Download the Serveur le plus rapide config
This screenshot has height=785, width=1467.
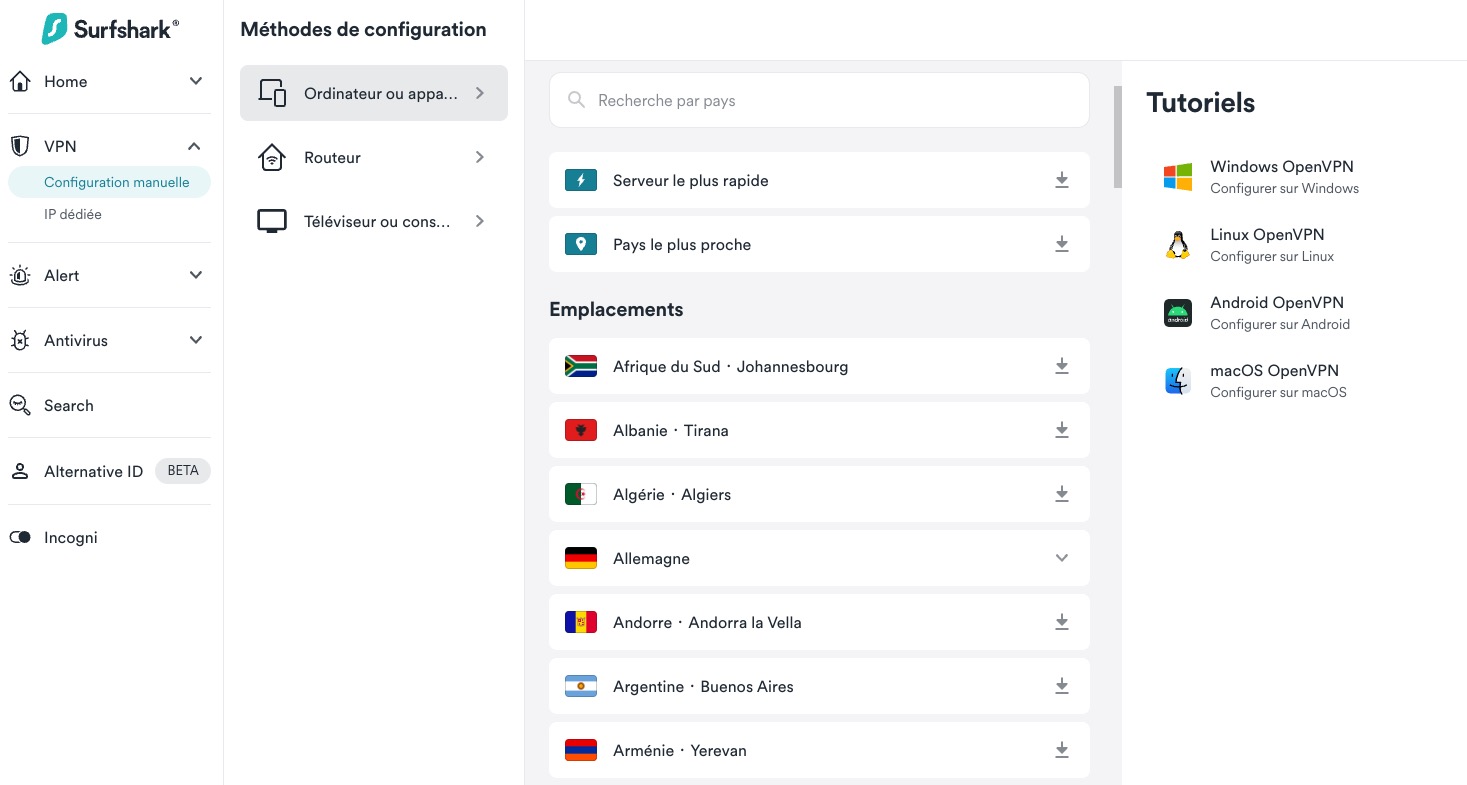tap(1062, 180)
